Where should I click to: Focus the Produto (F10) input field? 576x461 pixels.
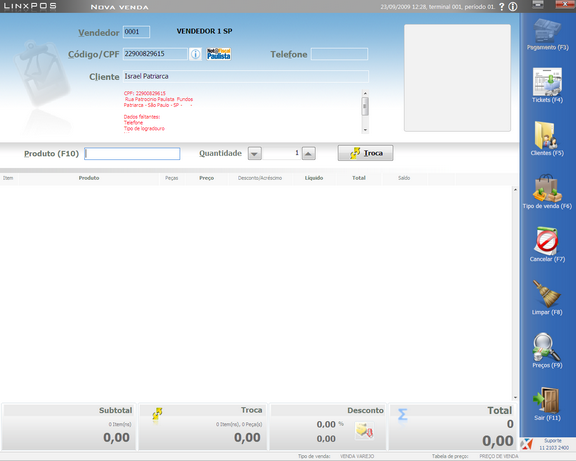click(132, 154)
